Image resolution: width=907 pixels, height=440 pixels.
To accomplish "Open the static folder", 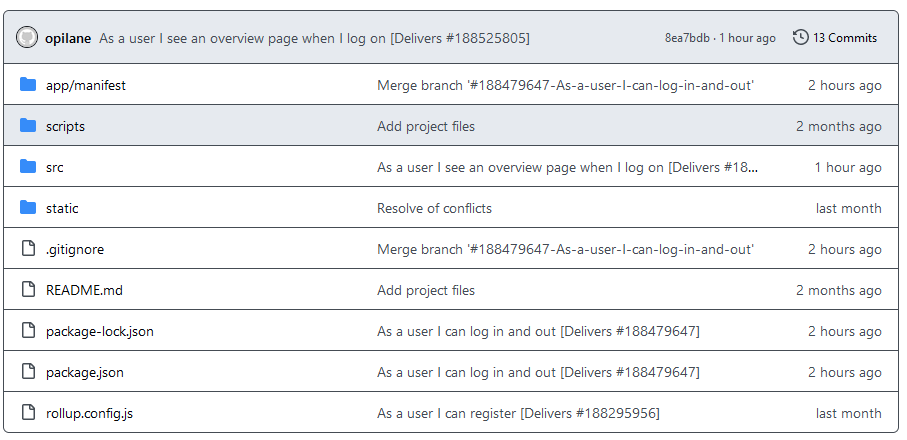I will (62, 208).
